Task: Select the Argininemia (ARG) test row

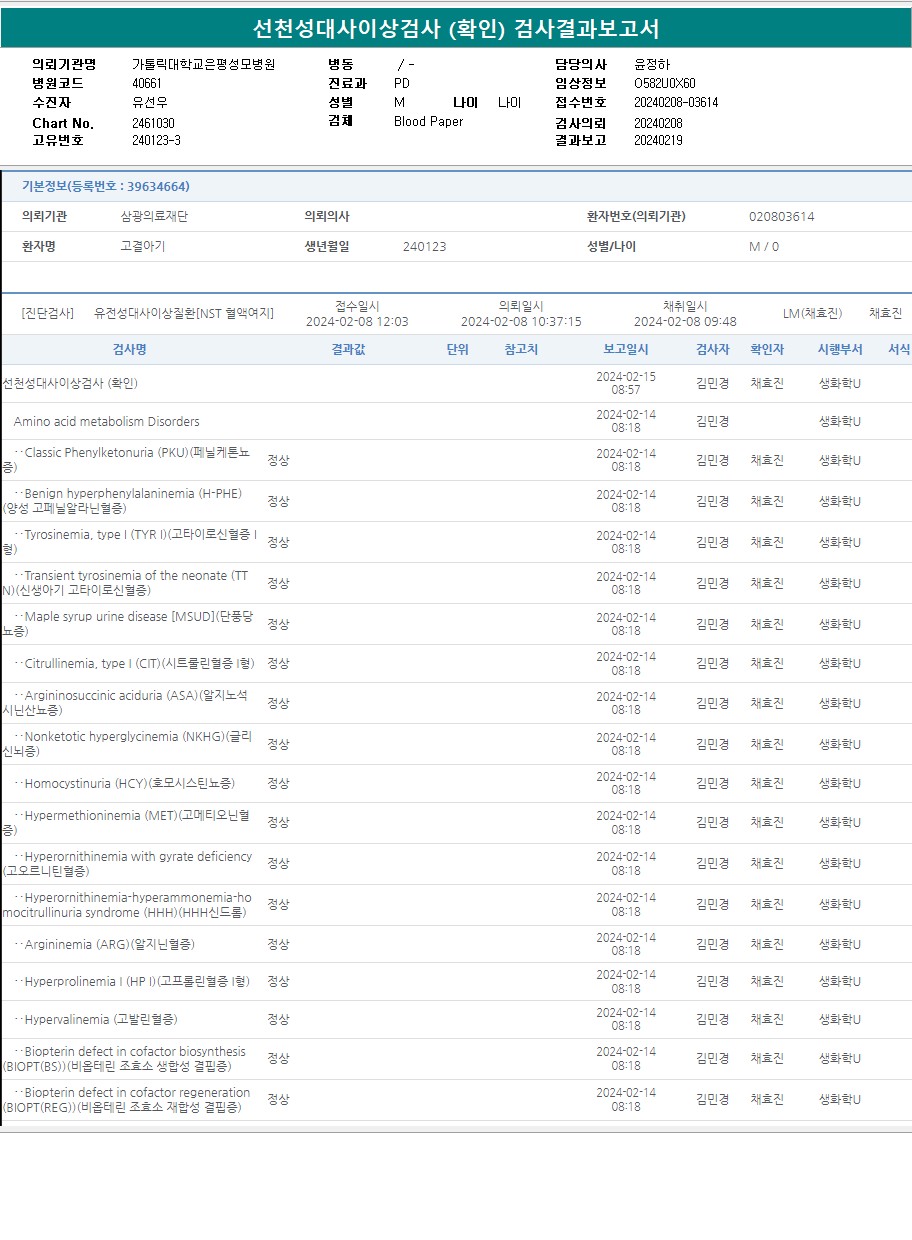Action: click(x=109, y=944)
